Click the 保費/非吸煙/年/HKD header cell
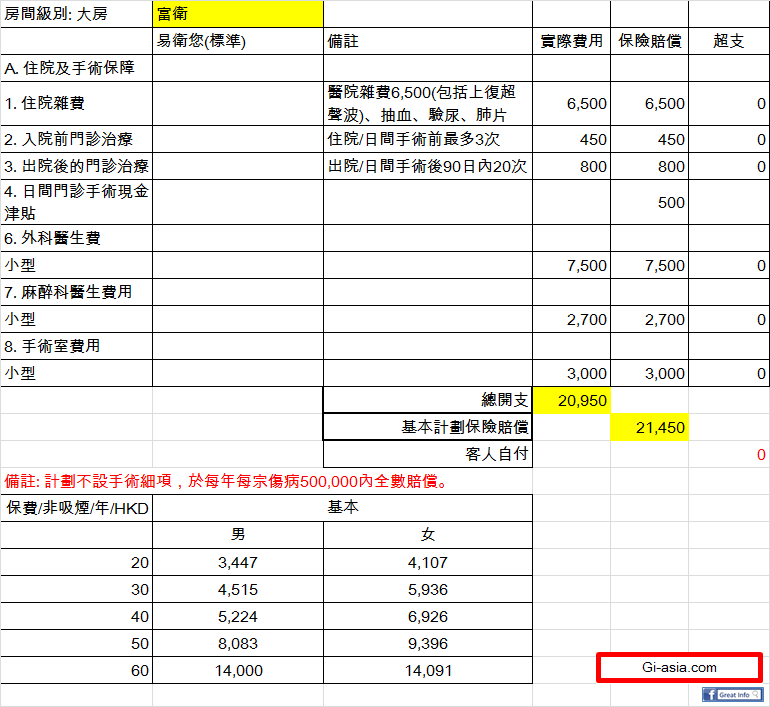770x707 pixels. click(x=77, y=508)
